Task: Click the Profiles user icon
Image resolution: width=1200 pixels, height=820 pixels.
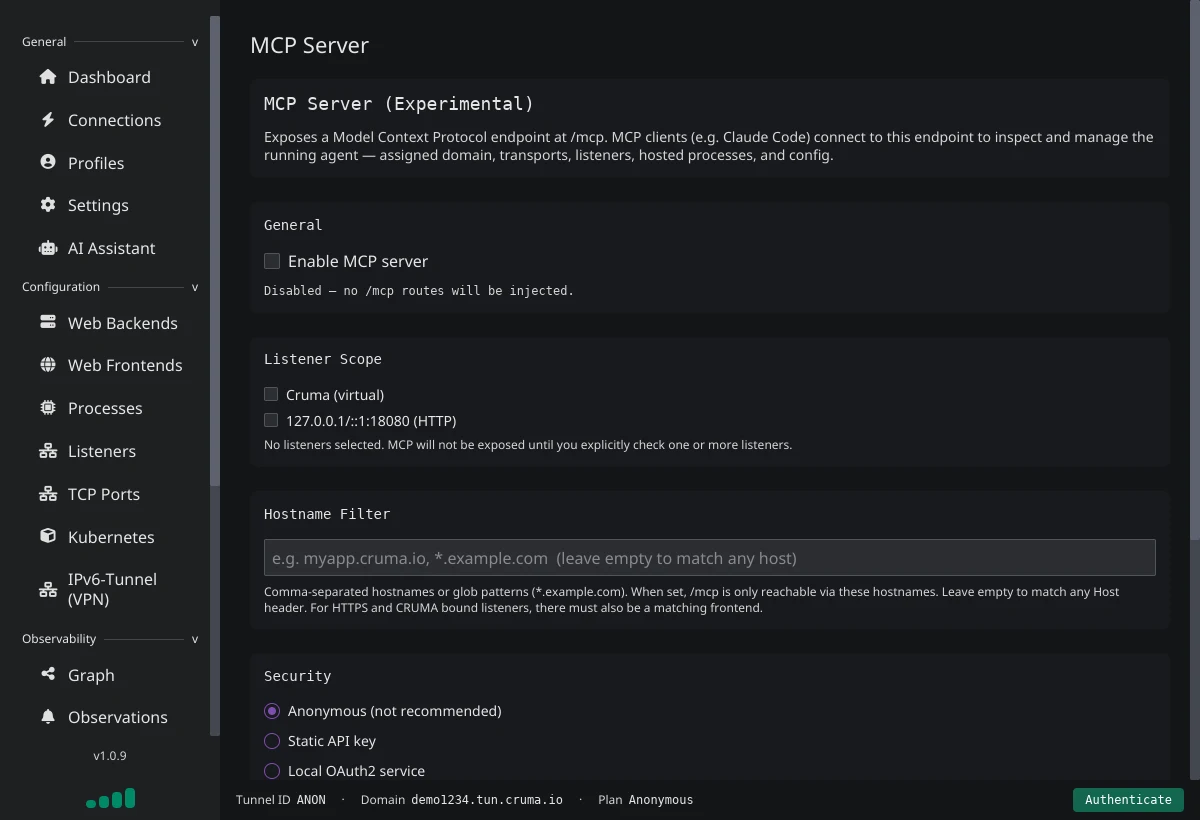Action: pyautogui.click(x=47, y=162)
